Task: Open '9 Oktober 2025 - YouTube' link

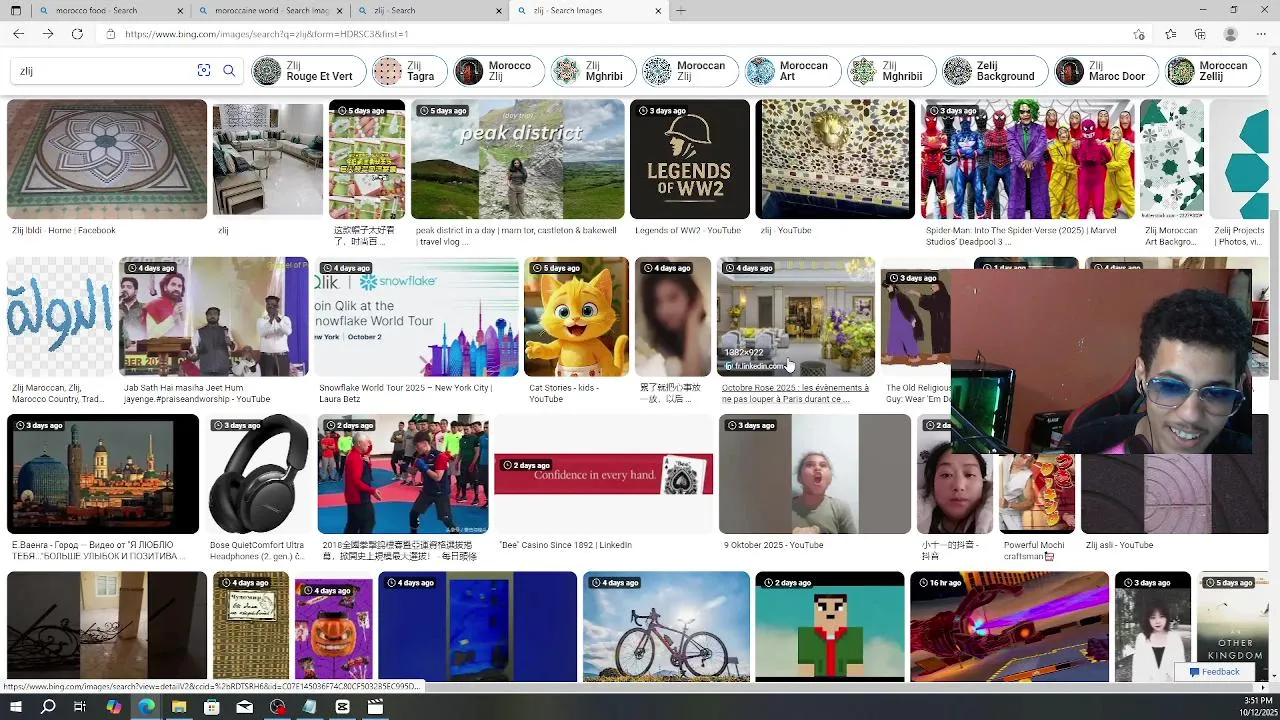Action: coord(774,545)
